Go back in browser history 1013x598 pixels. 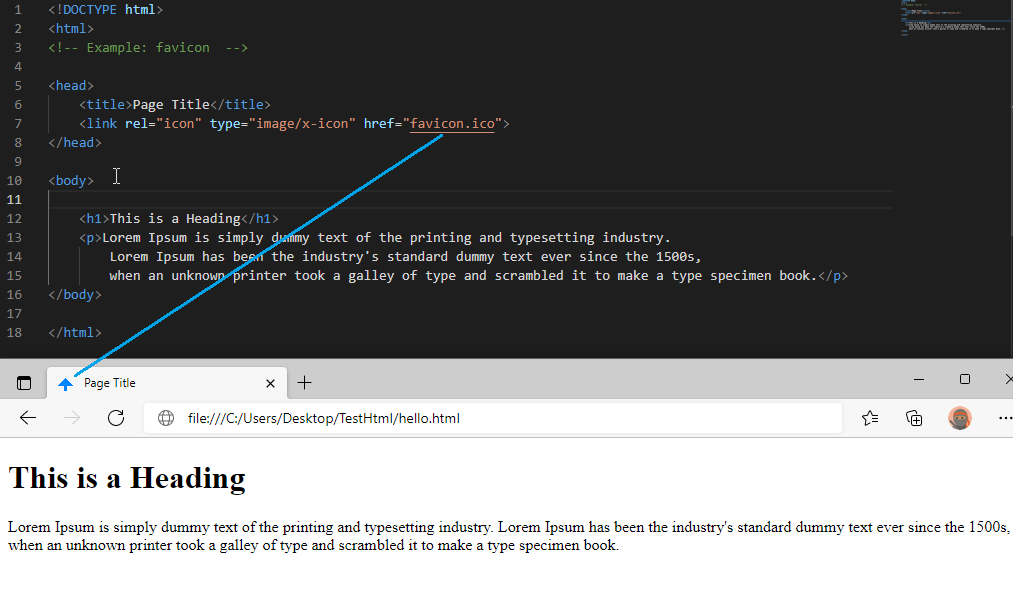click(27, 418)
